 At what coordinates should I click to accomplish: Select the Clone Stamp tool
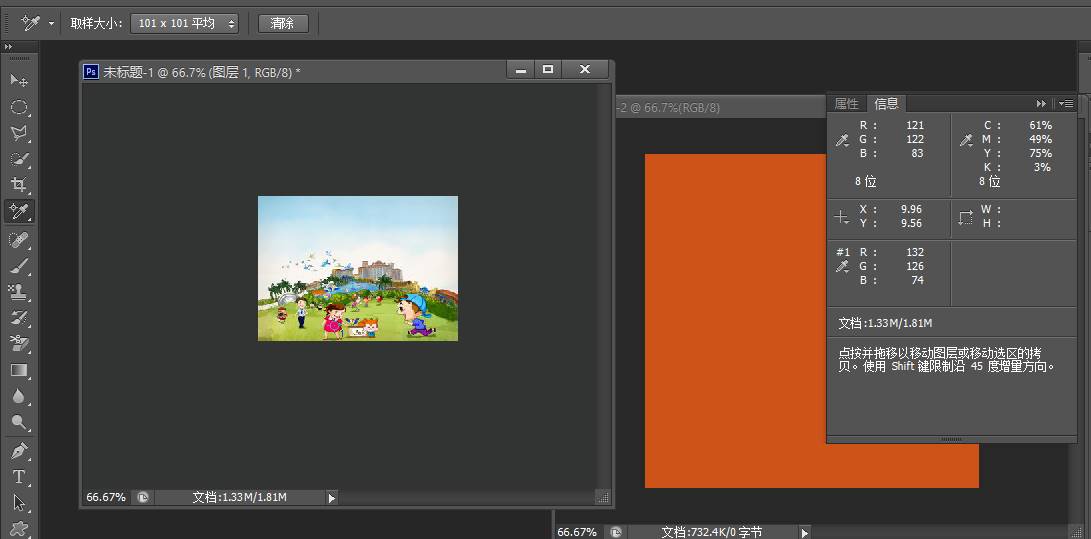[x=19, y=292]
